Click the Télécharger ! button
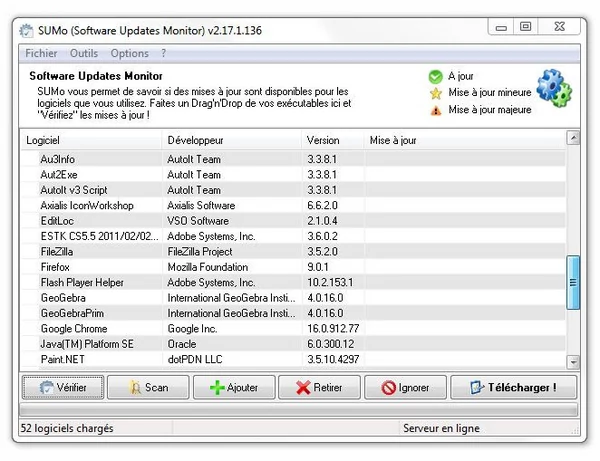This screenshot has width=600, height=461. 514,388
